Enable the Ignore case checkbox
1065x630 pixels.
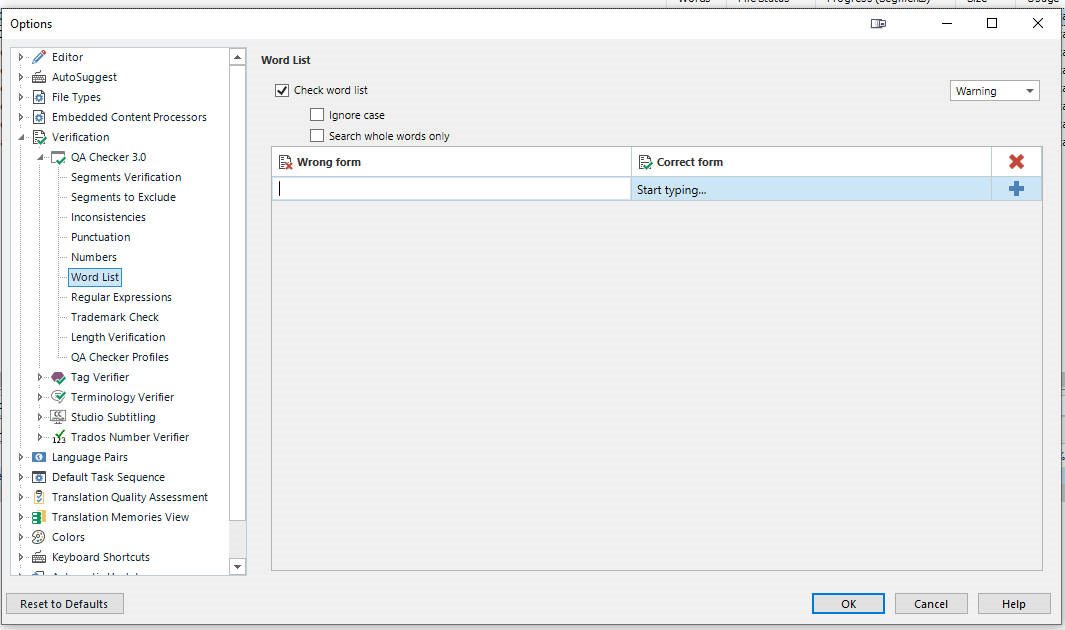317,115
